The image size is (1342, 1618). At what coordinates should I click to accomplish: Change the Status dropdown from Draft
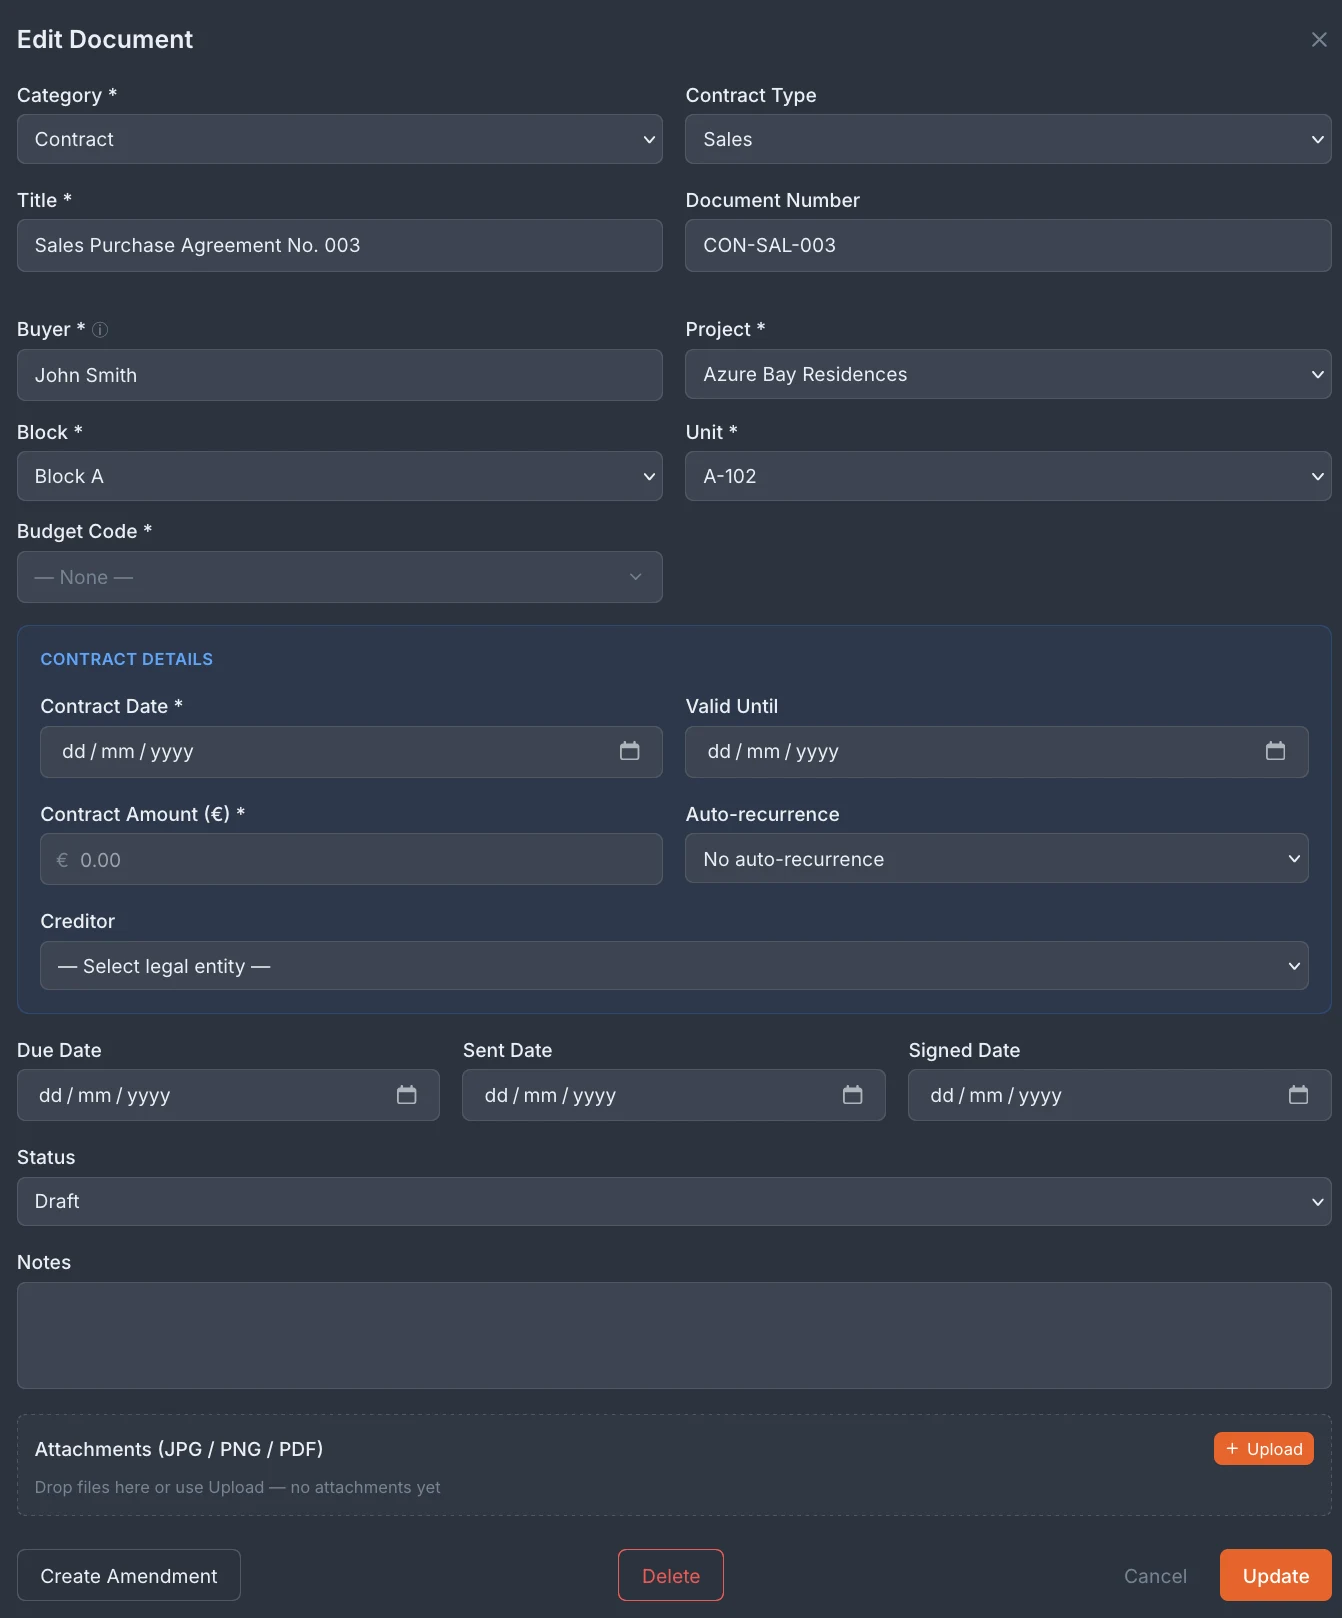point(674,1201)
